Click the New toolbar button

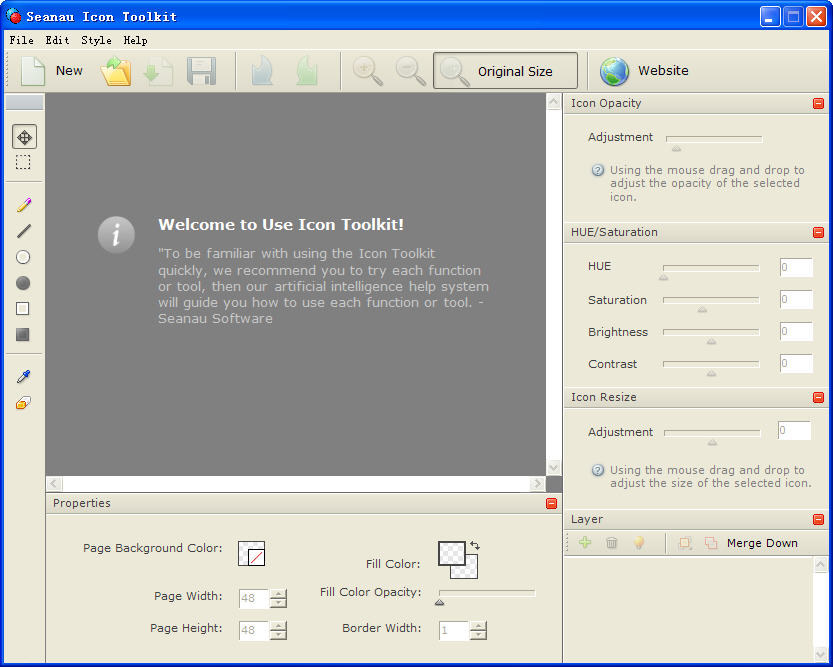pyautogui.click(x=52, y=71)
